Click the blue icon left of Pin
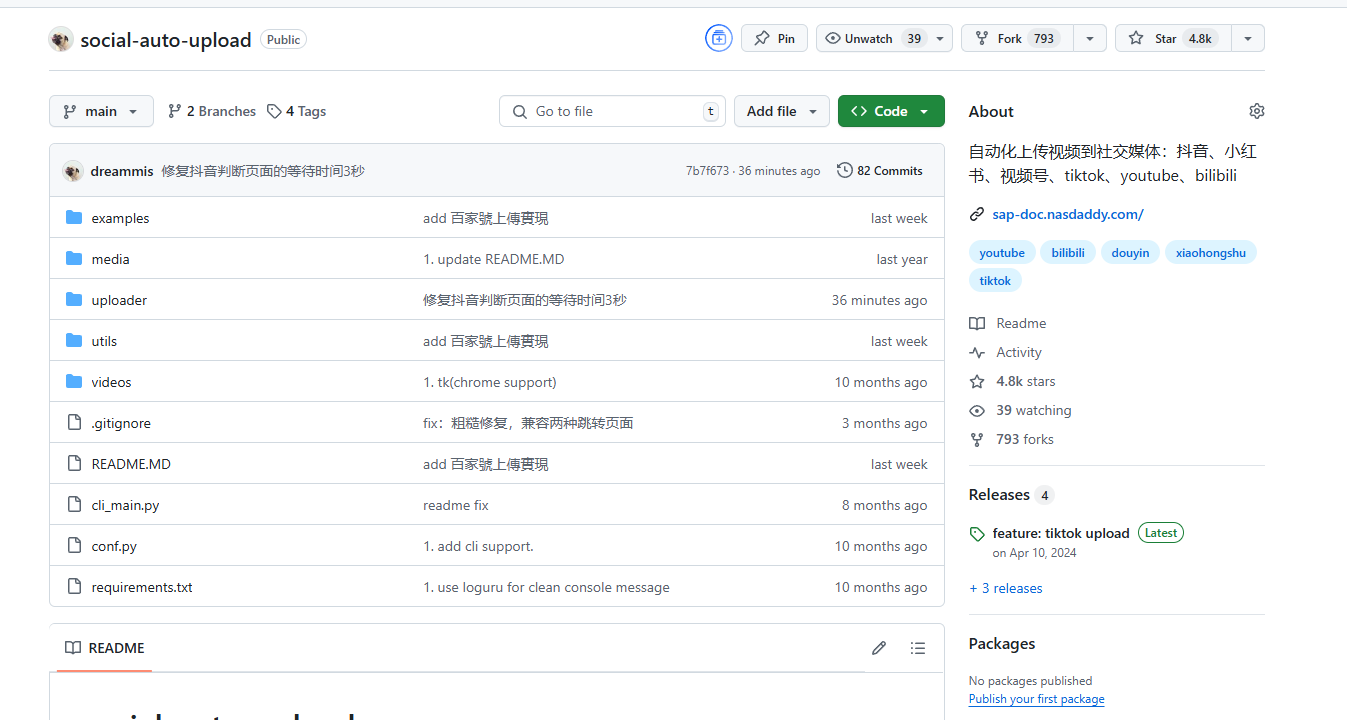Image resolution: width=1347 pixels, height=720 pixels. click(718, 39)
